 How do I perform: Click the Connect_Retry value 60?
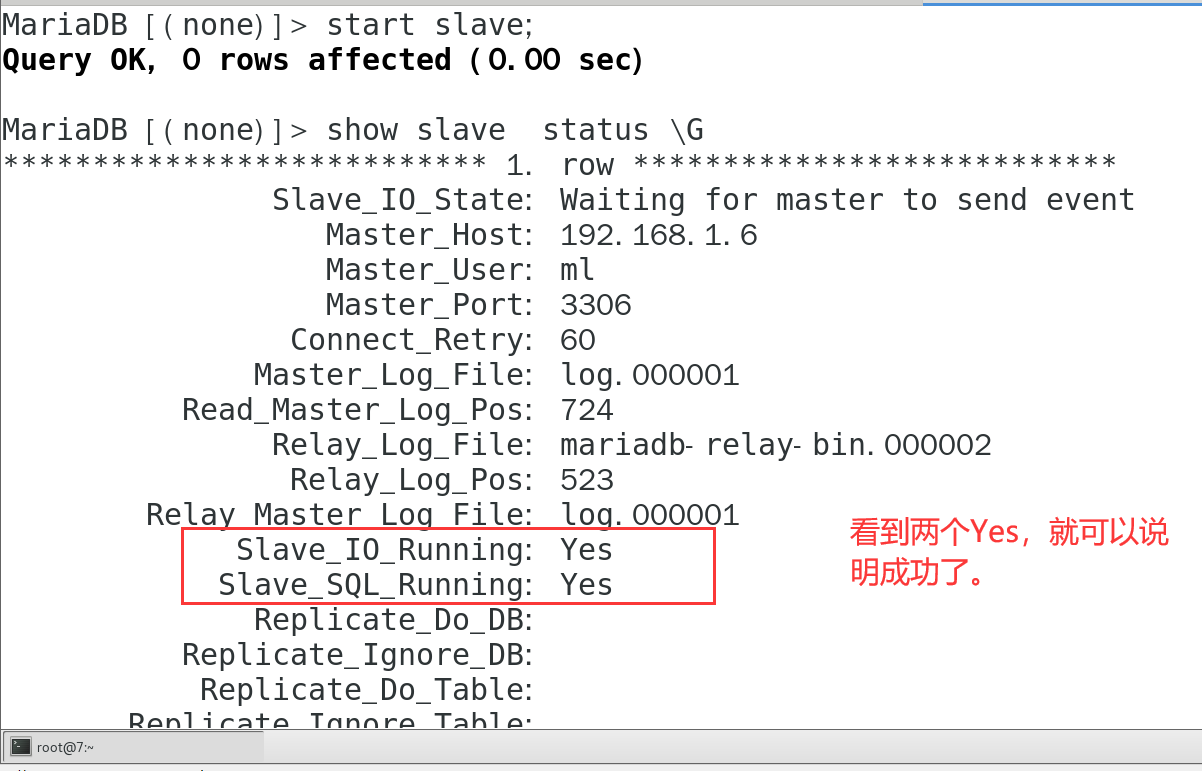577,340
